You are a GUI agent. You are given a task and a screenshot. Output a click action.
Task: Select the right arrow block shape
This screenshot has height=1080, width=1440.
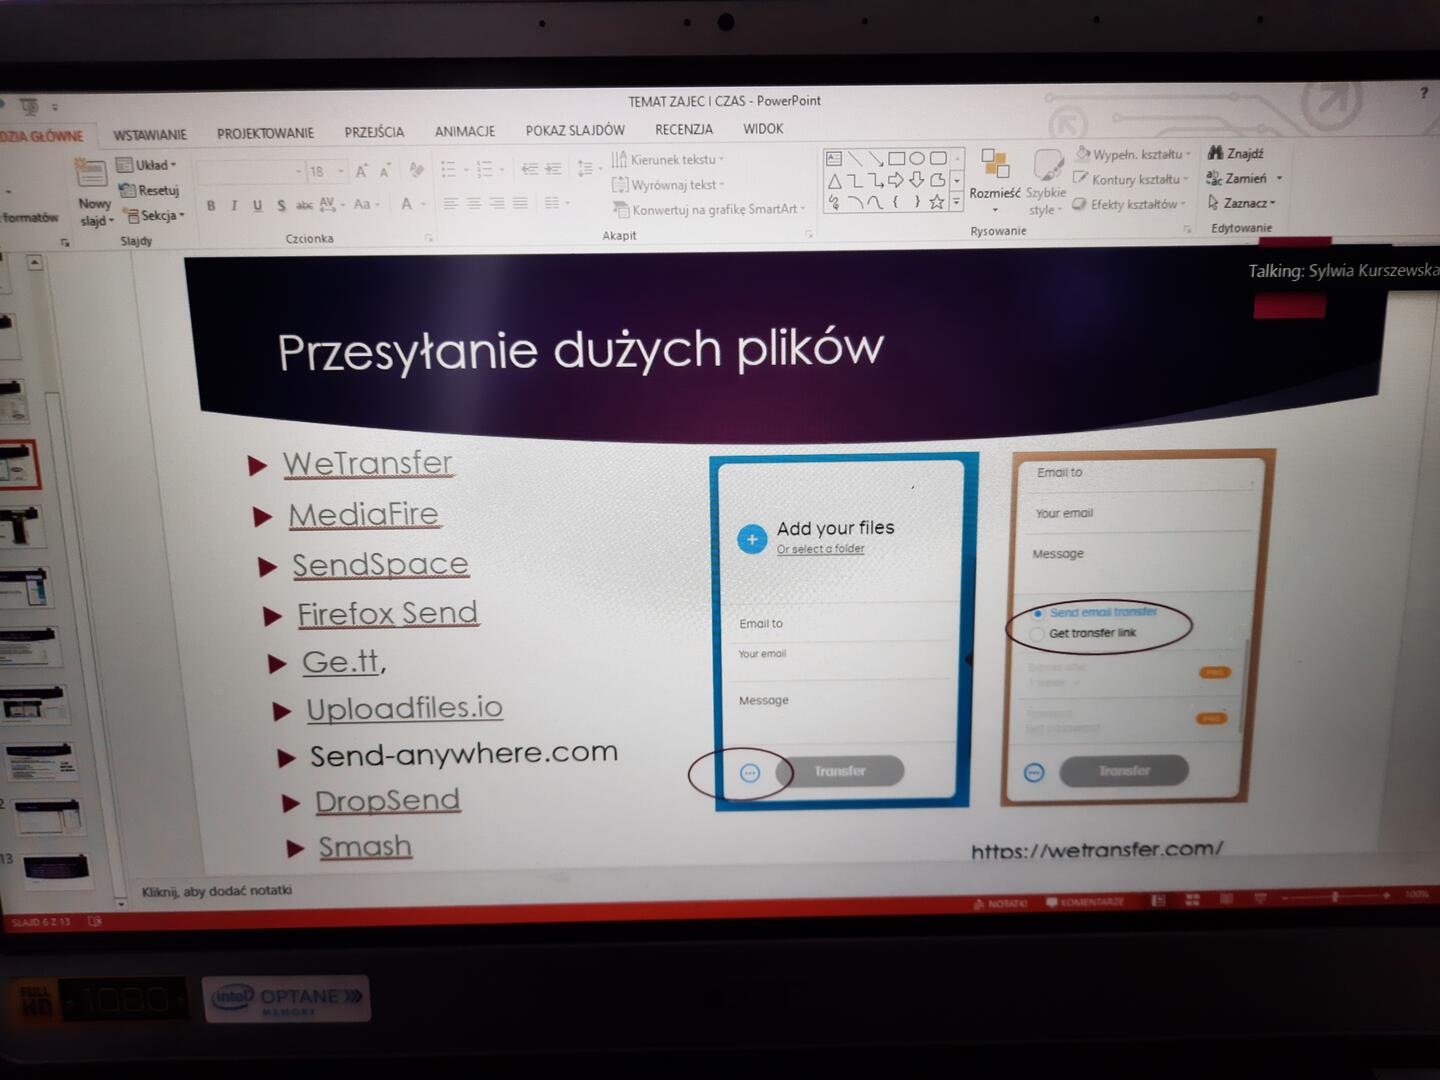pos(895,180)
